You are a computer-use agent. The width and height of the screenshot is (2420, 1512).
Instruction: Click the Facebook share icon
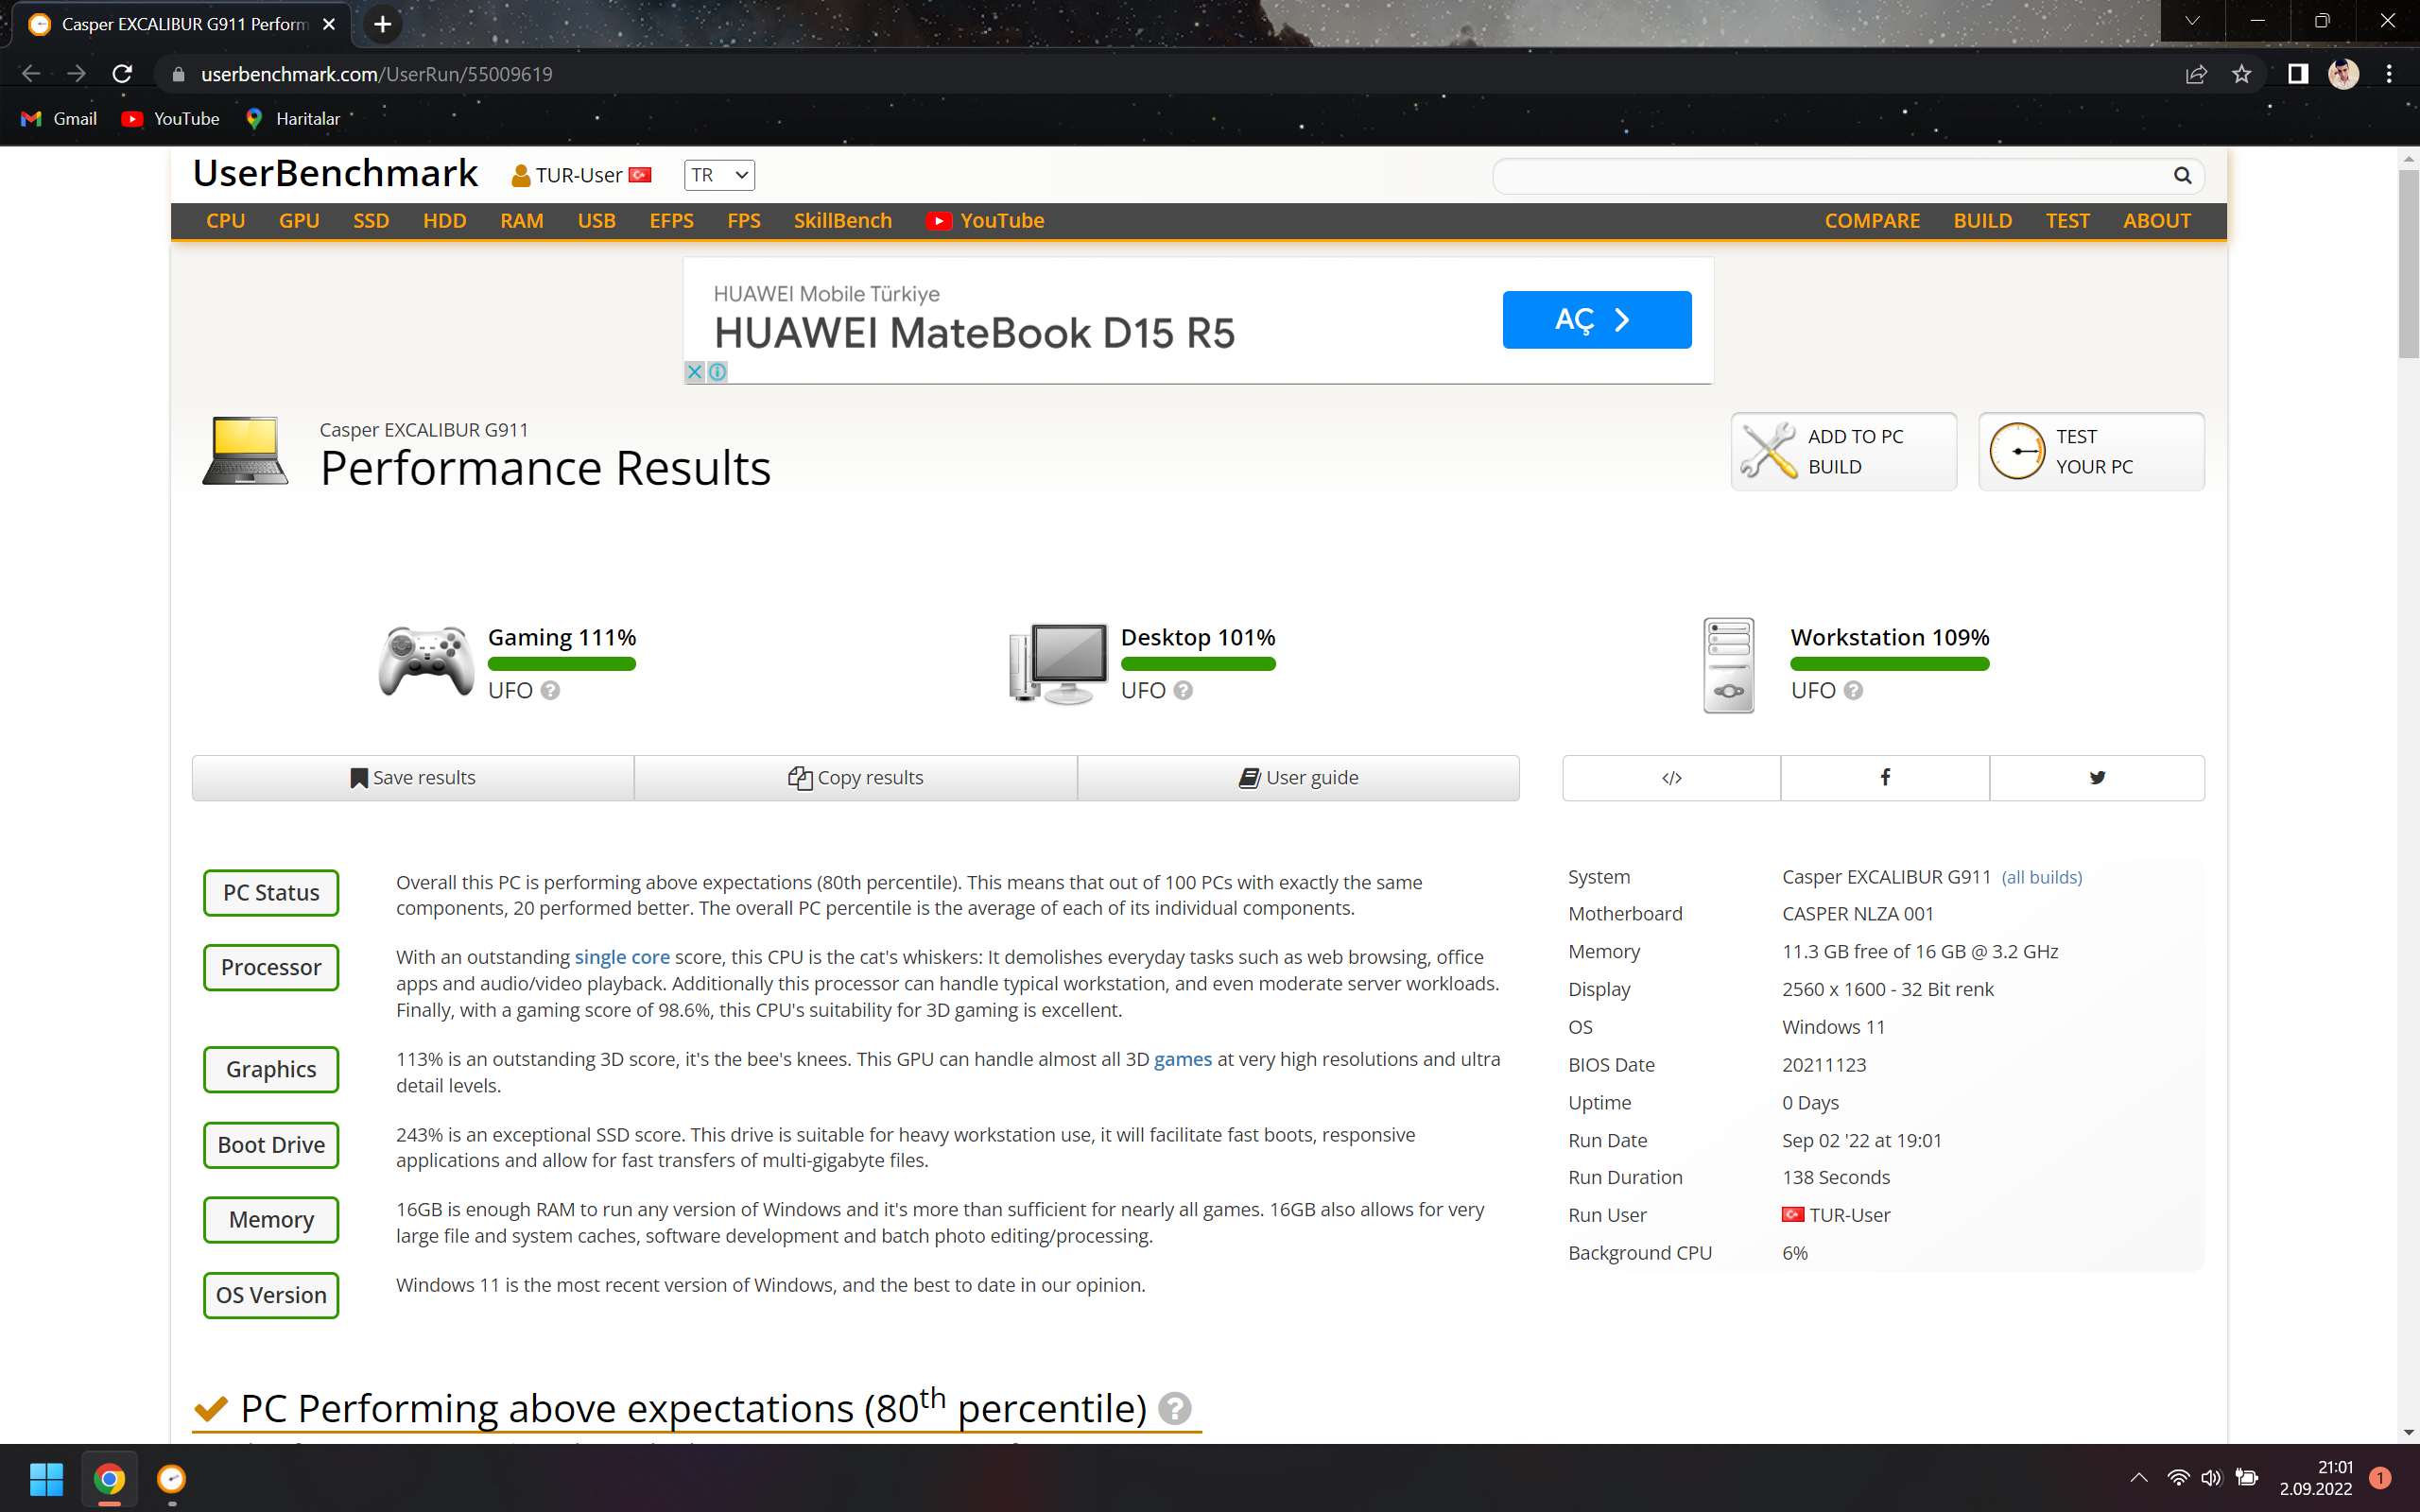1884,777
